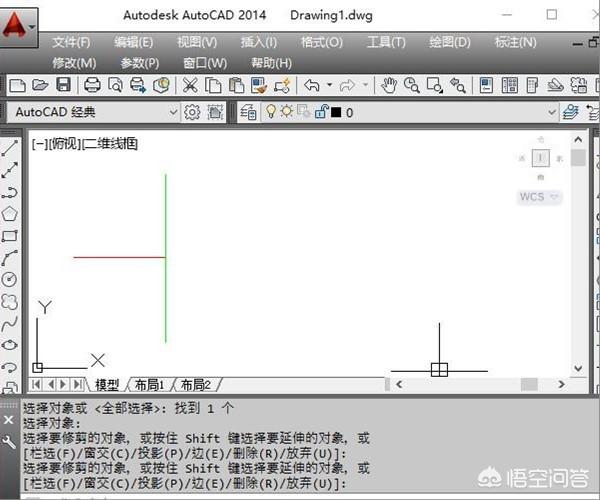The height and width of the screenshot is (500, 600).
Task: Click the My Workspace icon
Action: pos(215,112)
